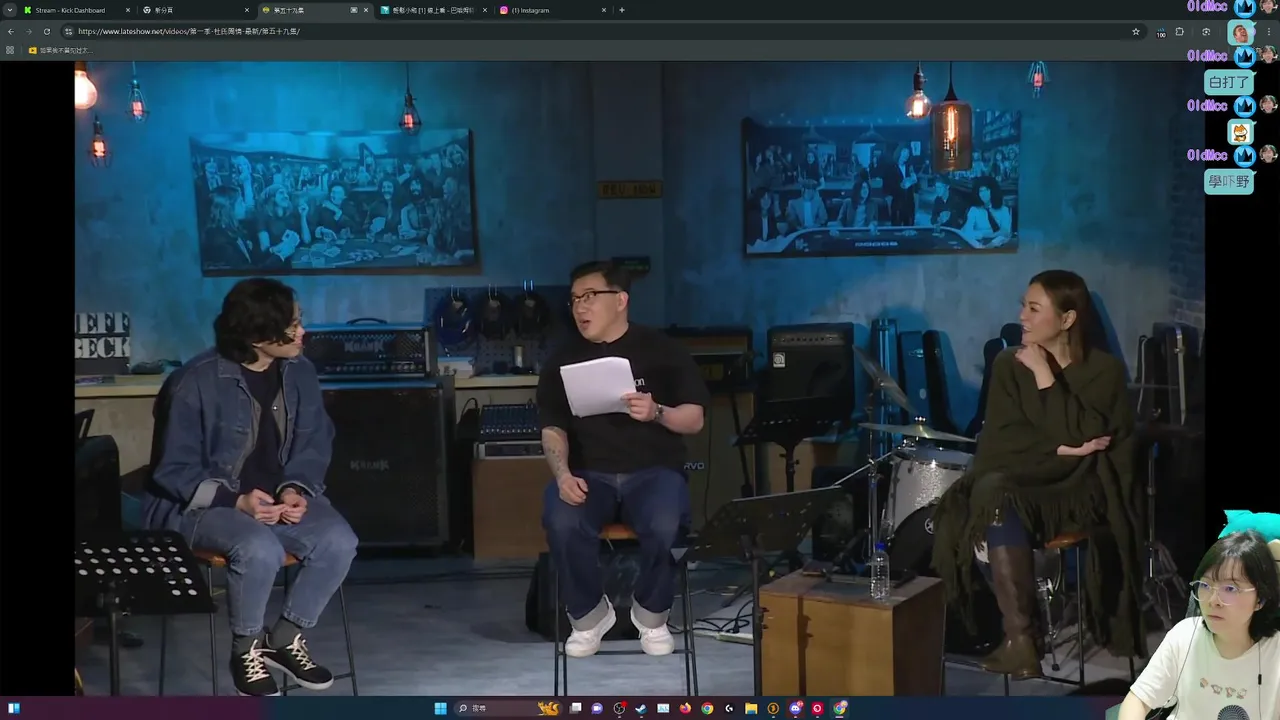Click the screenshot capture toolbar icon
1280x720 pixels.
tap(1206, 31)
